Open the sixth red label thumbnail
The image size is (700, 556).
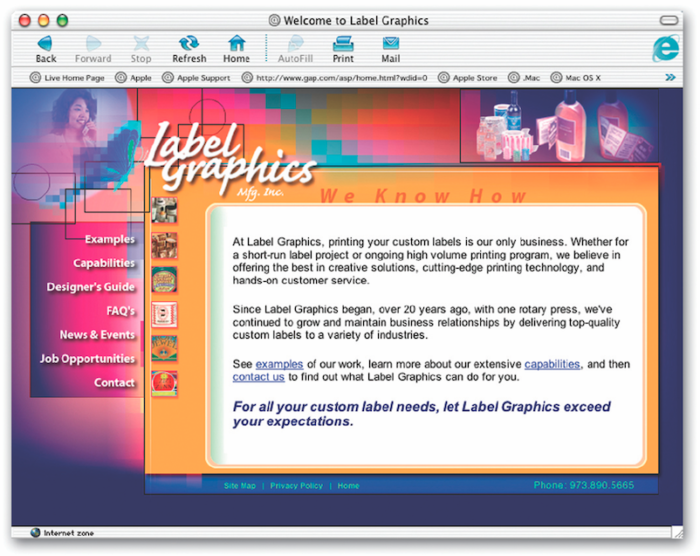164,384
